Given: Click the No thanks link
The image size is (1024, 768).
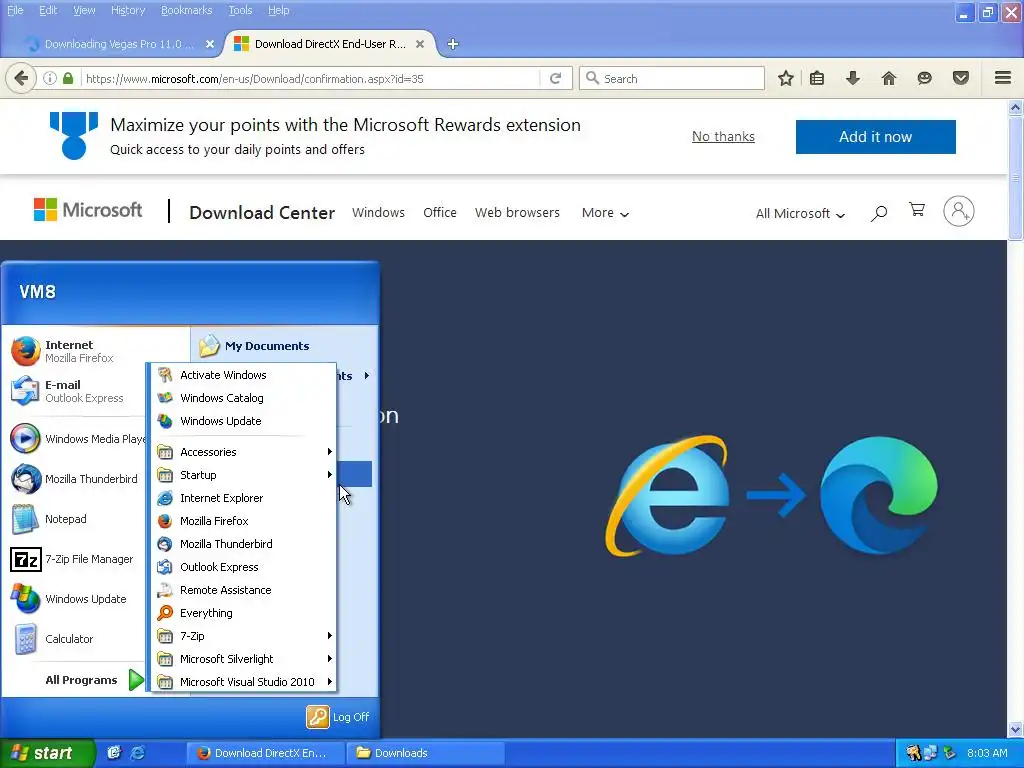Looking at the screenshot, I should 723,136.
